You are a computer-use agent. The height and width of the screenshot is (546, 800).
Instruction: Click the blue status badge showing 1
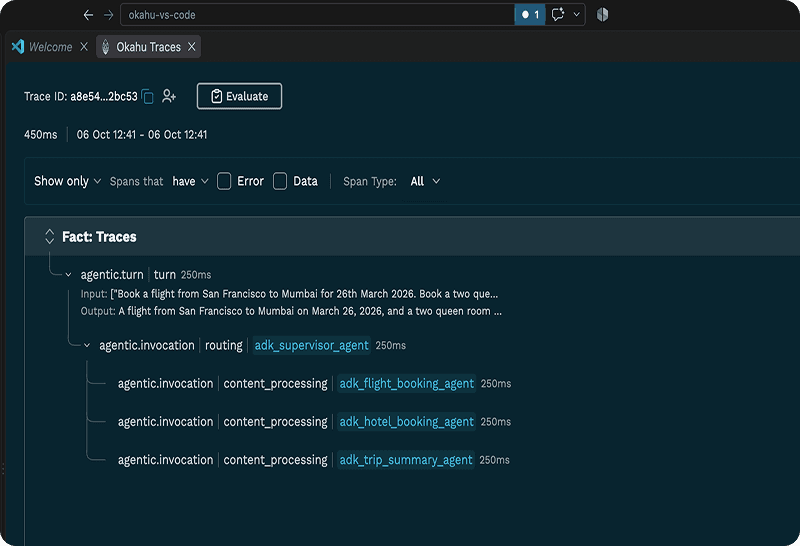(x=530, y=15)
